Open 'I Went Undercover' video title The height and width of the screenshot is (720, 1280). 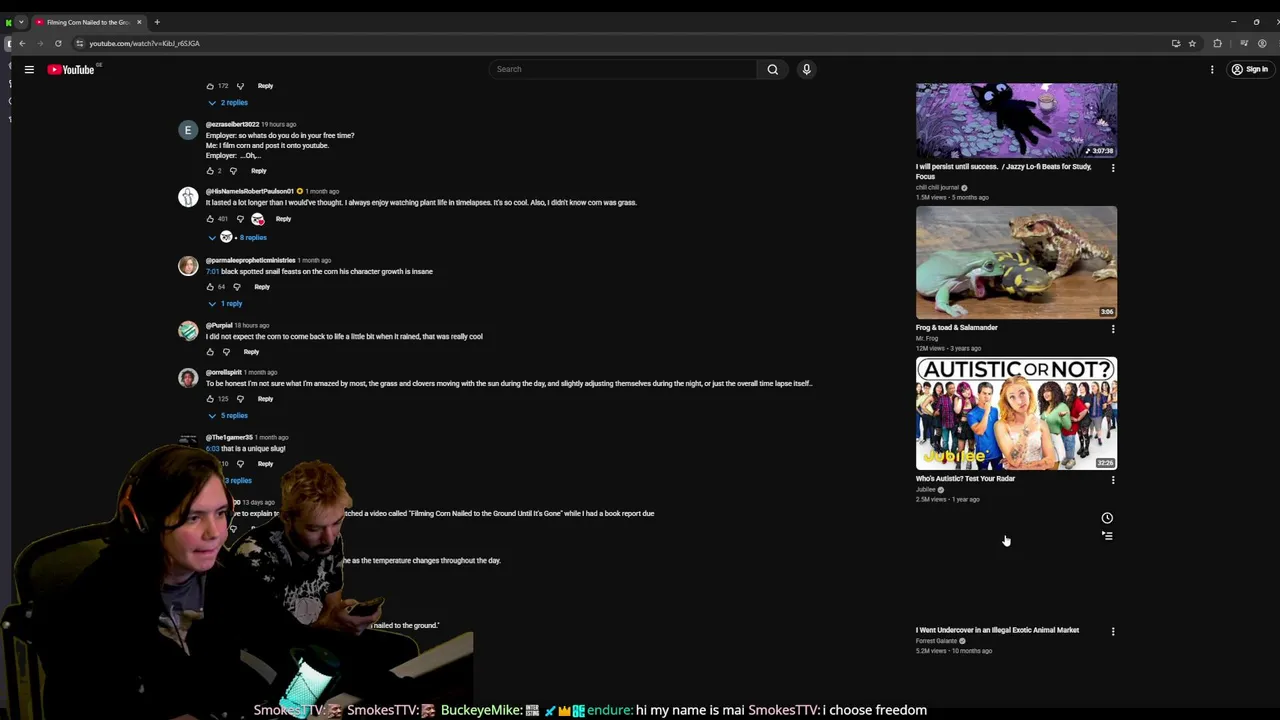click(997, 631)
